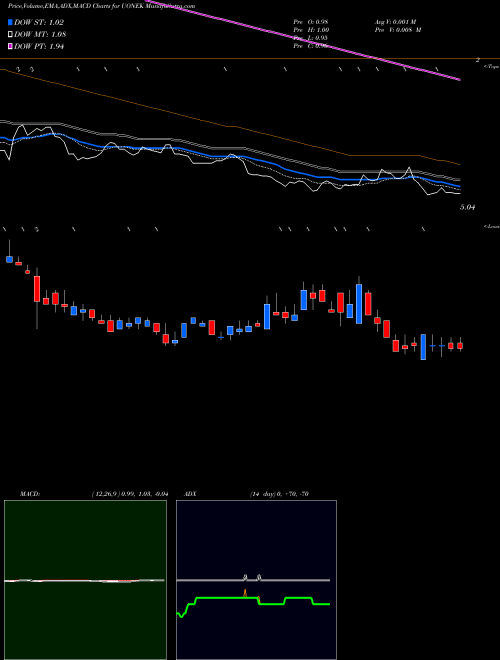The height and width of the screenshot is (660, 500).
Task: Click the blue DOW ST legend swatch
Action: pos(10,22)
